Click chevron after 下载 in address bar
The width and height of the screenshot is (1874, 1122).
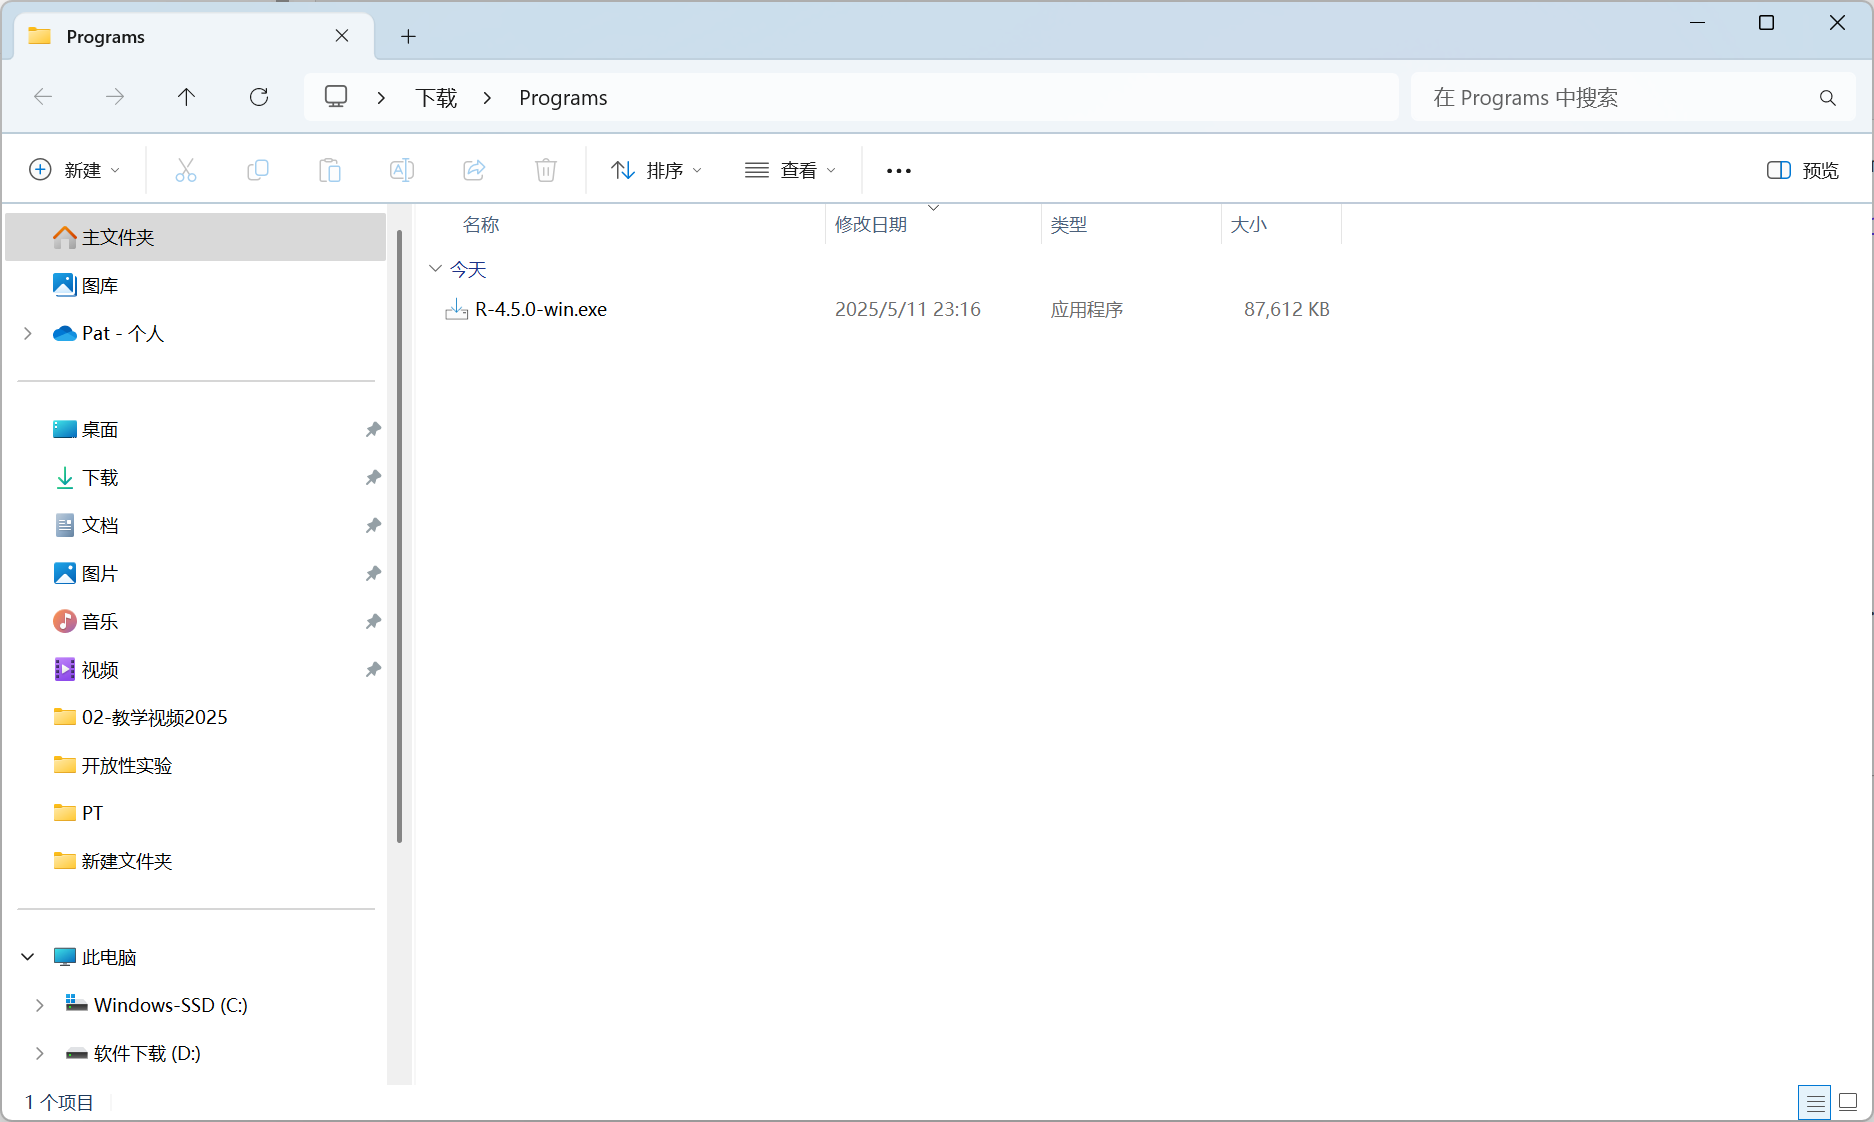click(487, 98)
